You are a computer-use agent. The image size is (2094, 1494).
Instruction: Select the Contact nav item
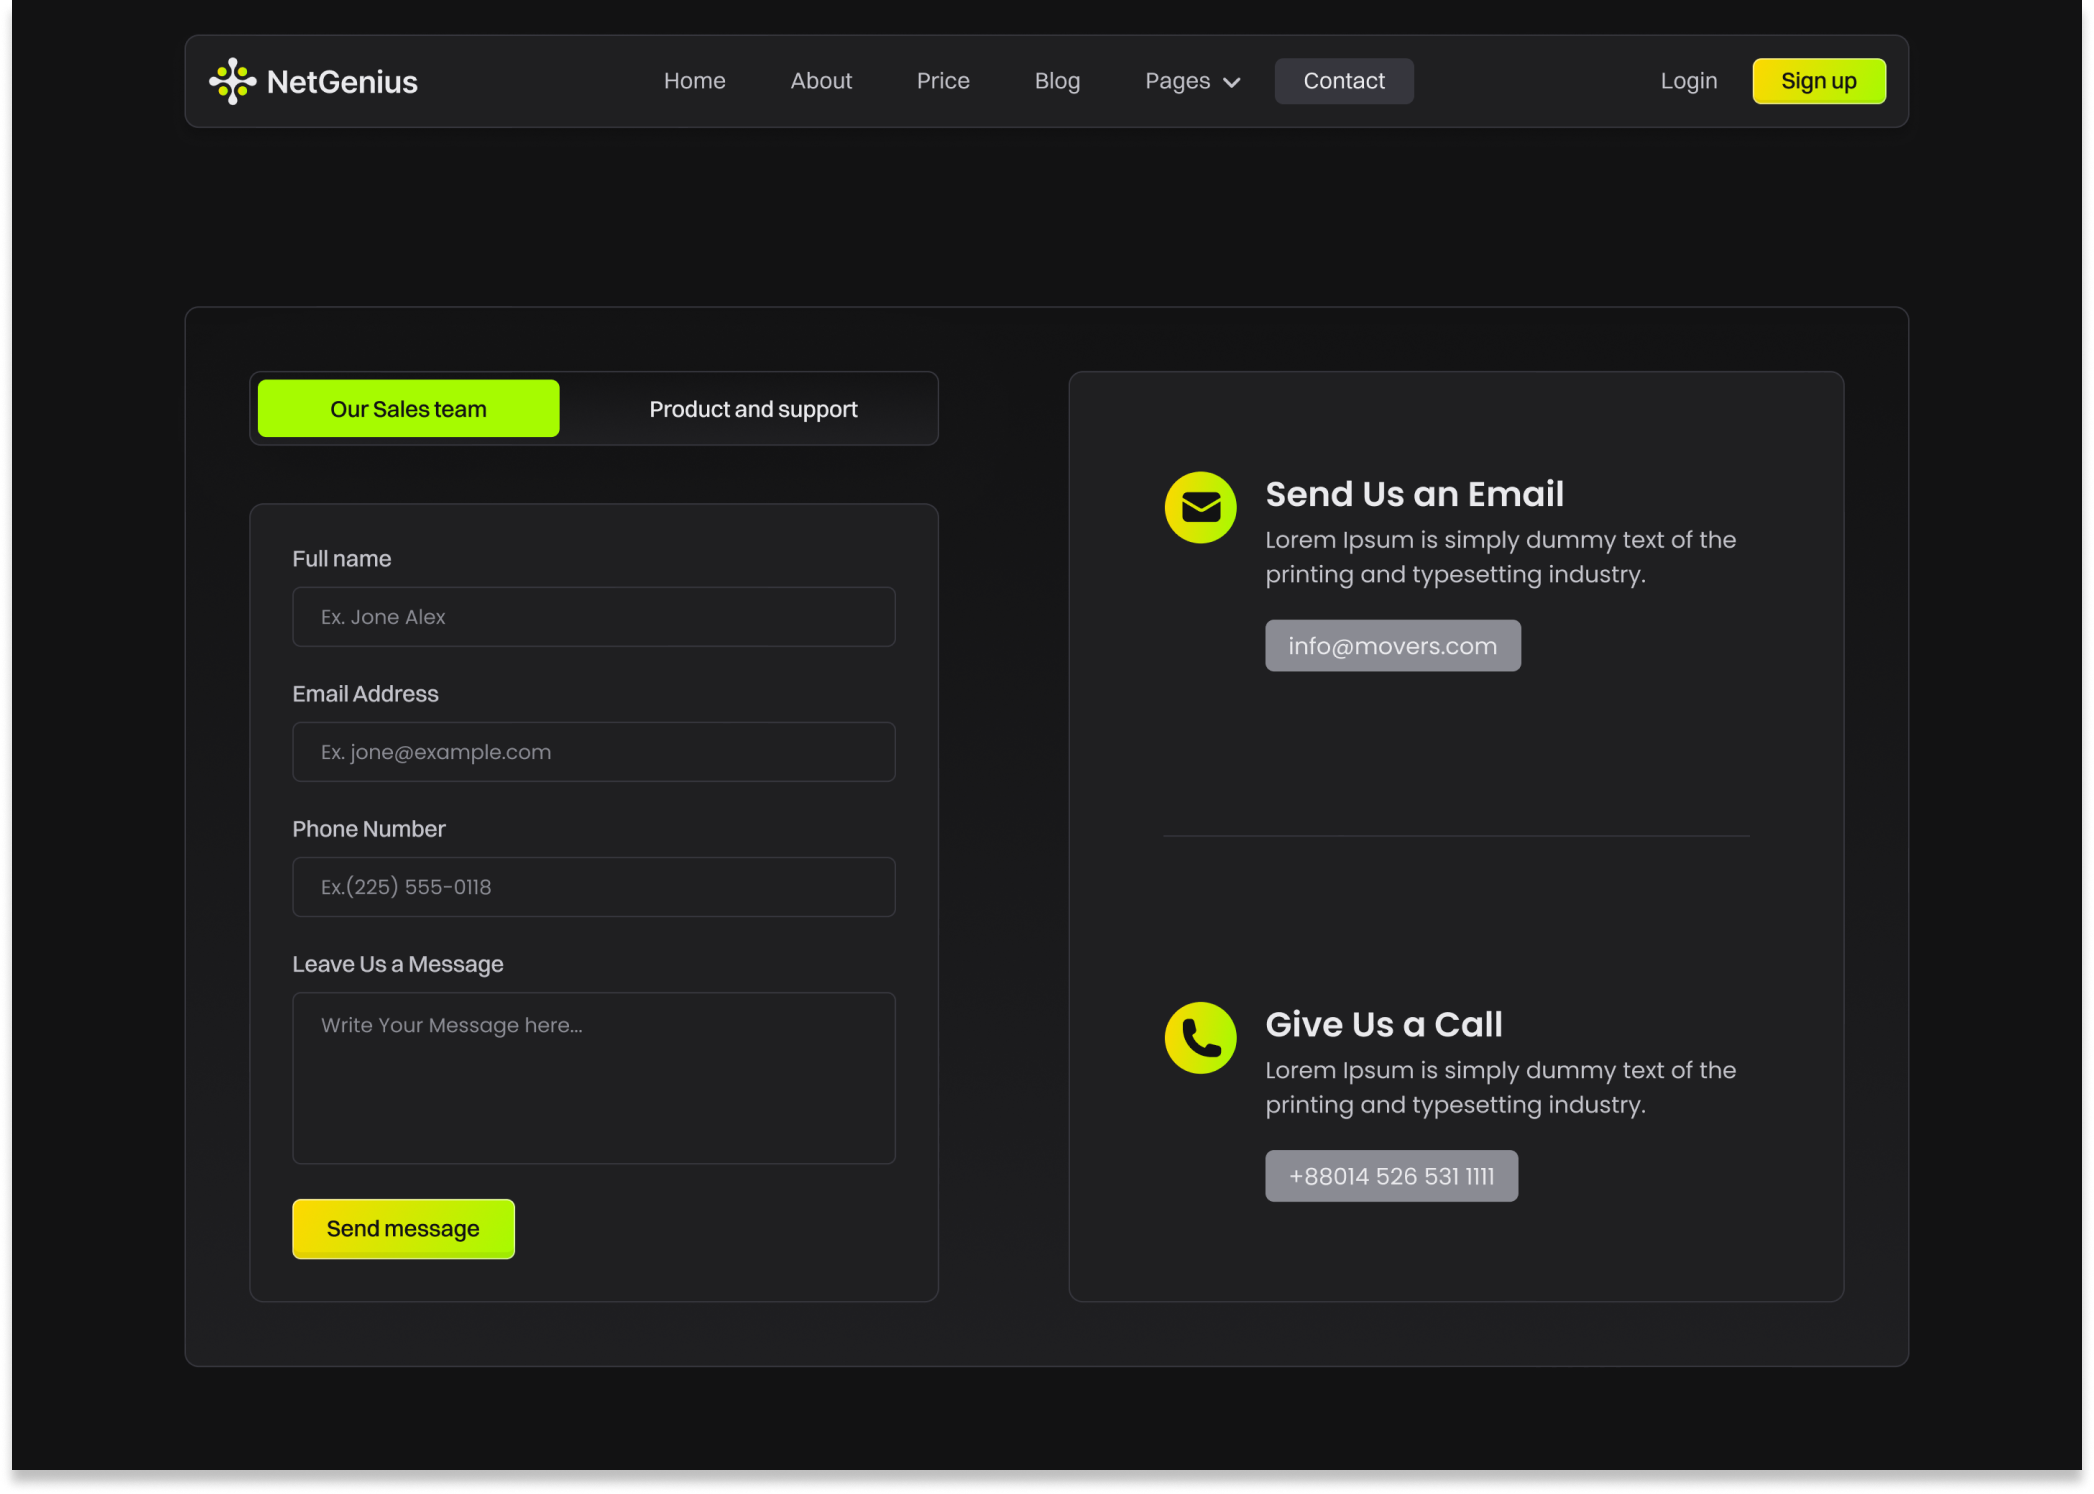point(1343,81)
